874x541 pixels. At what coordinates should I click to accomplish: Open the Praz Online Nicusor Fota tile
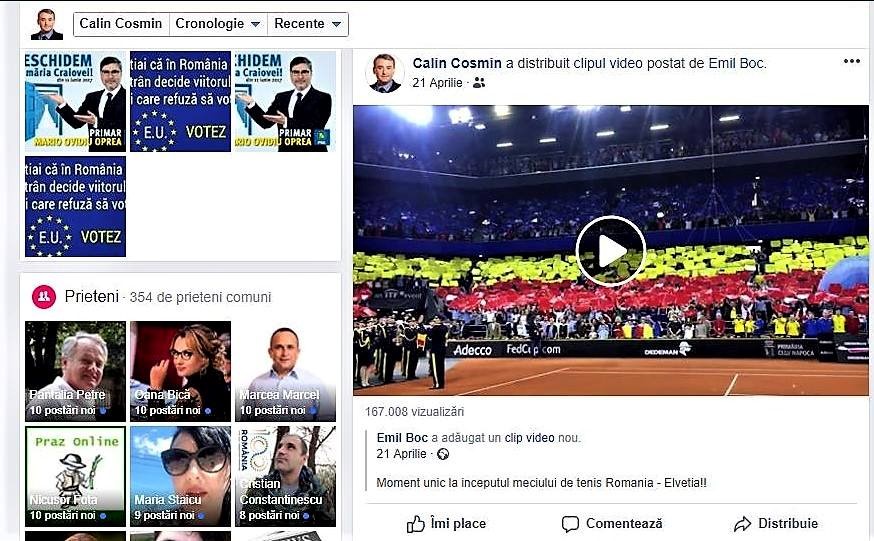75,476
